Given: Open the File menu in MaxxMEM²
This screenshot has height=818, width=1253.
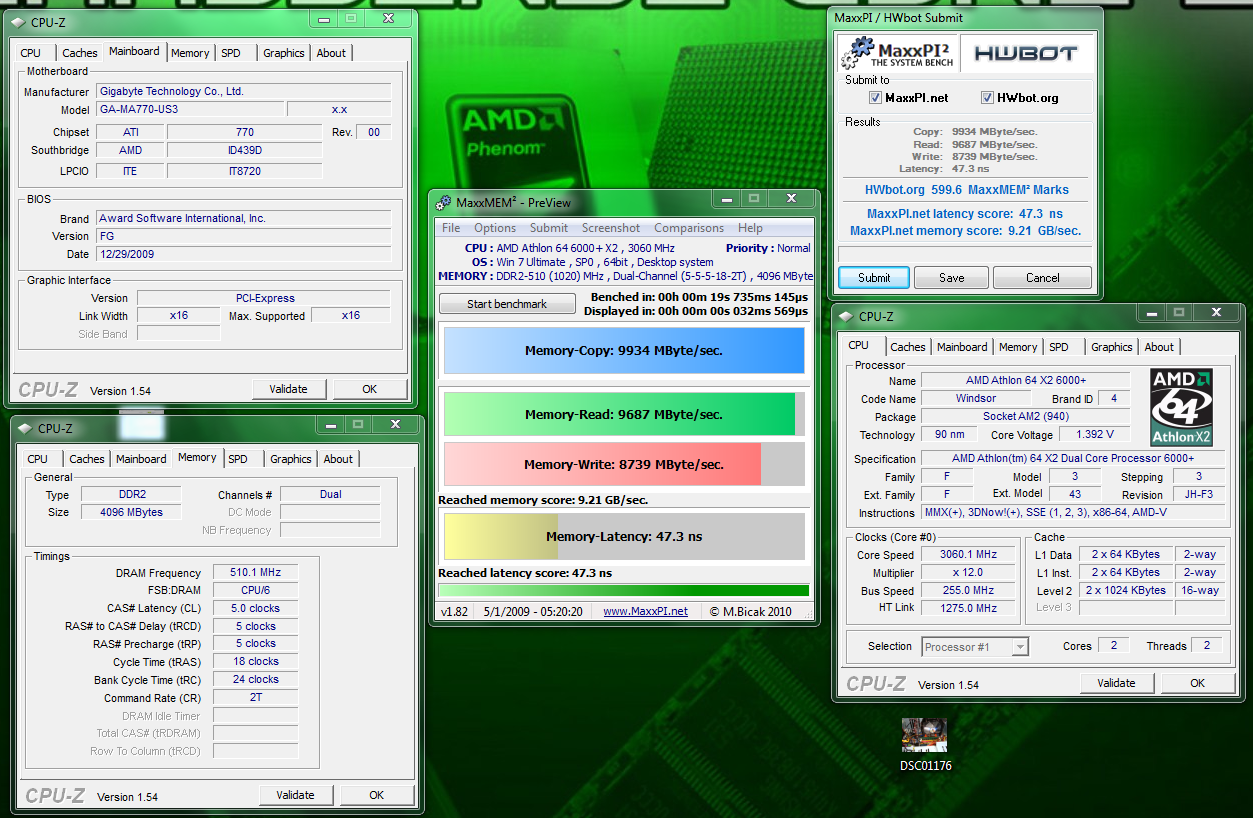Looking at the screenshot, I should [452, 228].
